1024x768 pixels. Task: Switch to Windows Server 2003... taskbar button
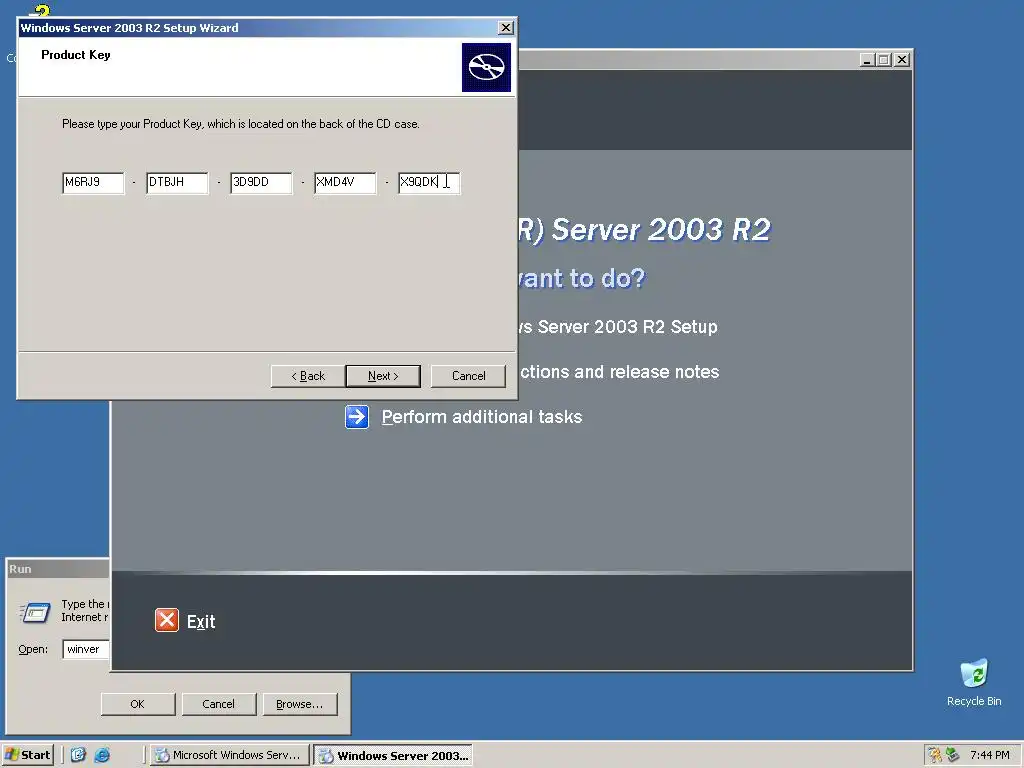pyautogui.click(x=393, y=756)
